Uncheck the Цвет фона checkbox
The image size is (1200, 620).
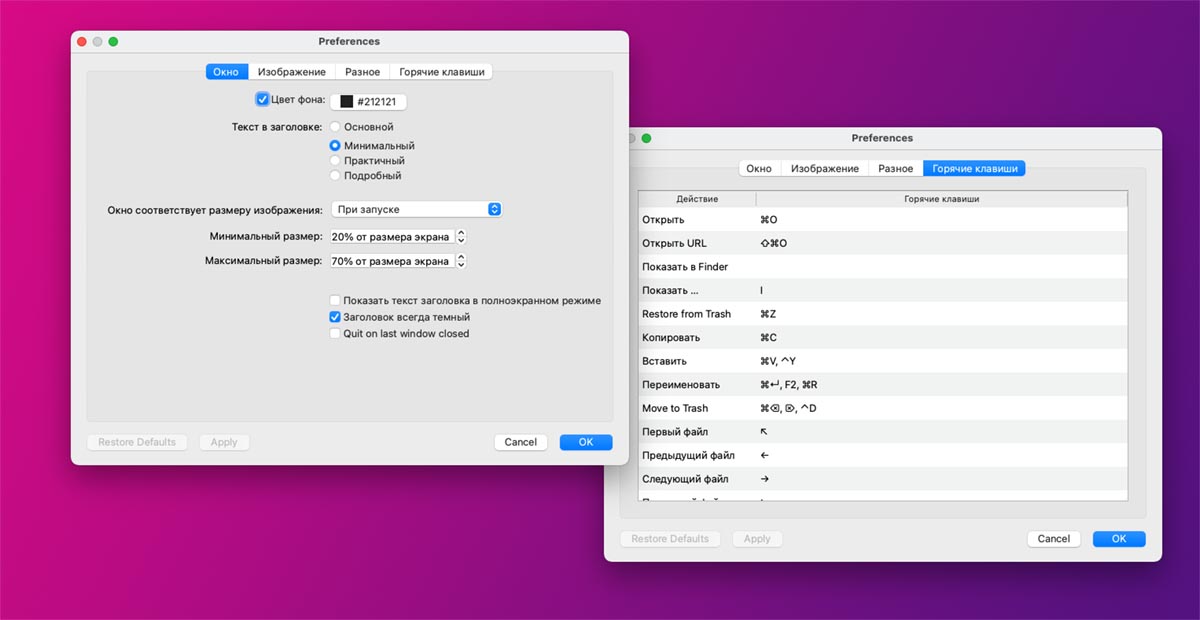coord(263,99)
